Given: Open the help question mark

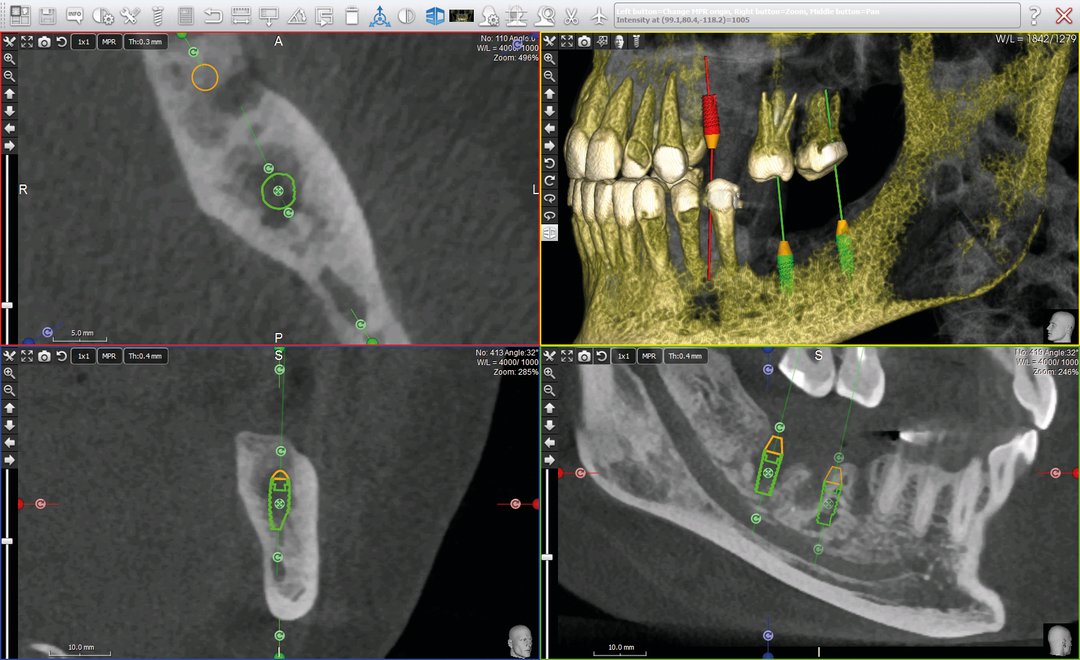Looking at the screenshot, I should (x=1035, y=16).
